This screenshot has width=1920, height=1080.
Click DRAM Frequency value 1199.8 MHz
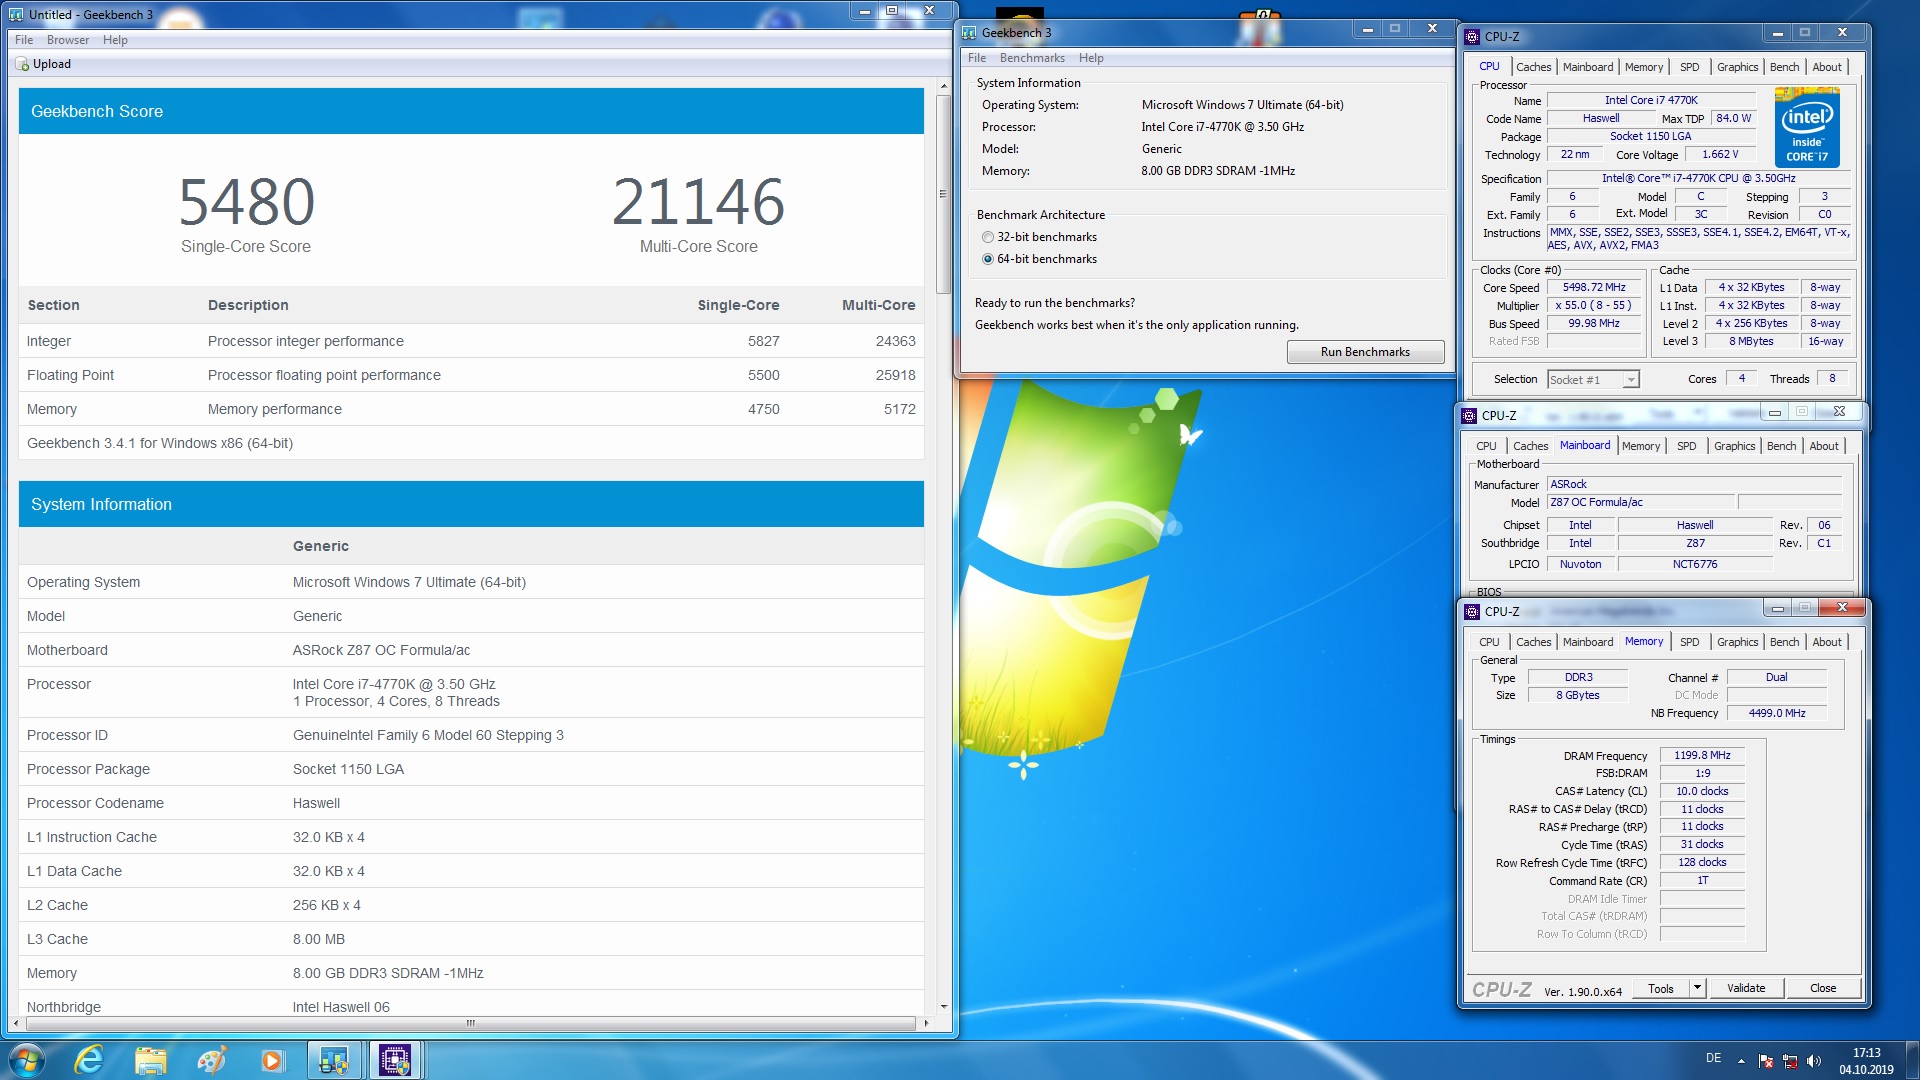1702,755
